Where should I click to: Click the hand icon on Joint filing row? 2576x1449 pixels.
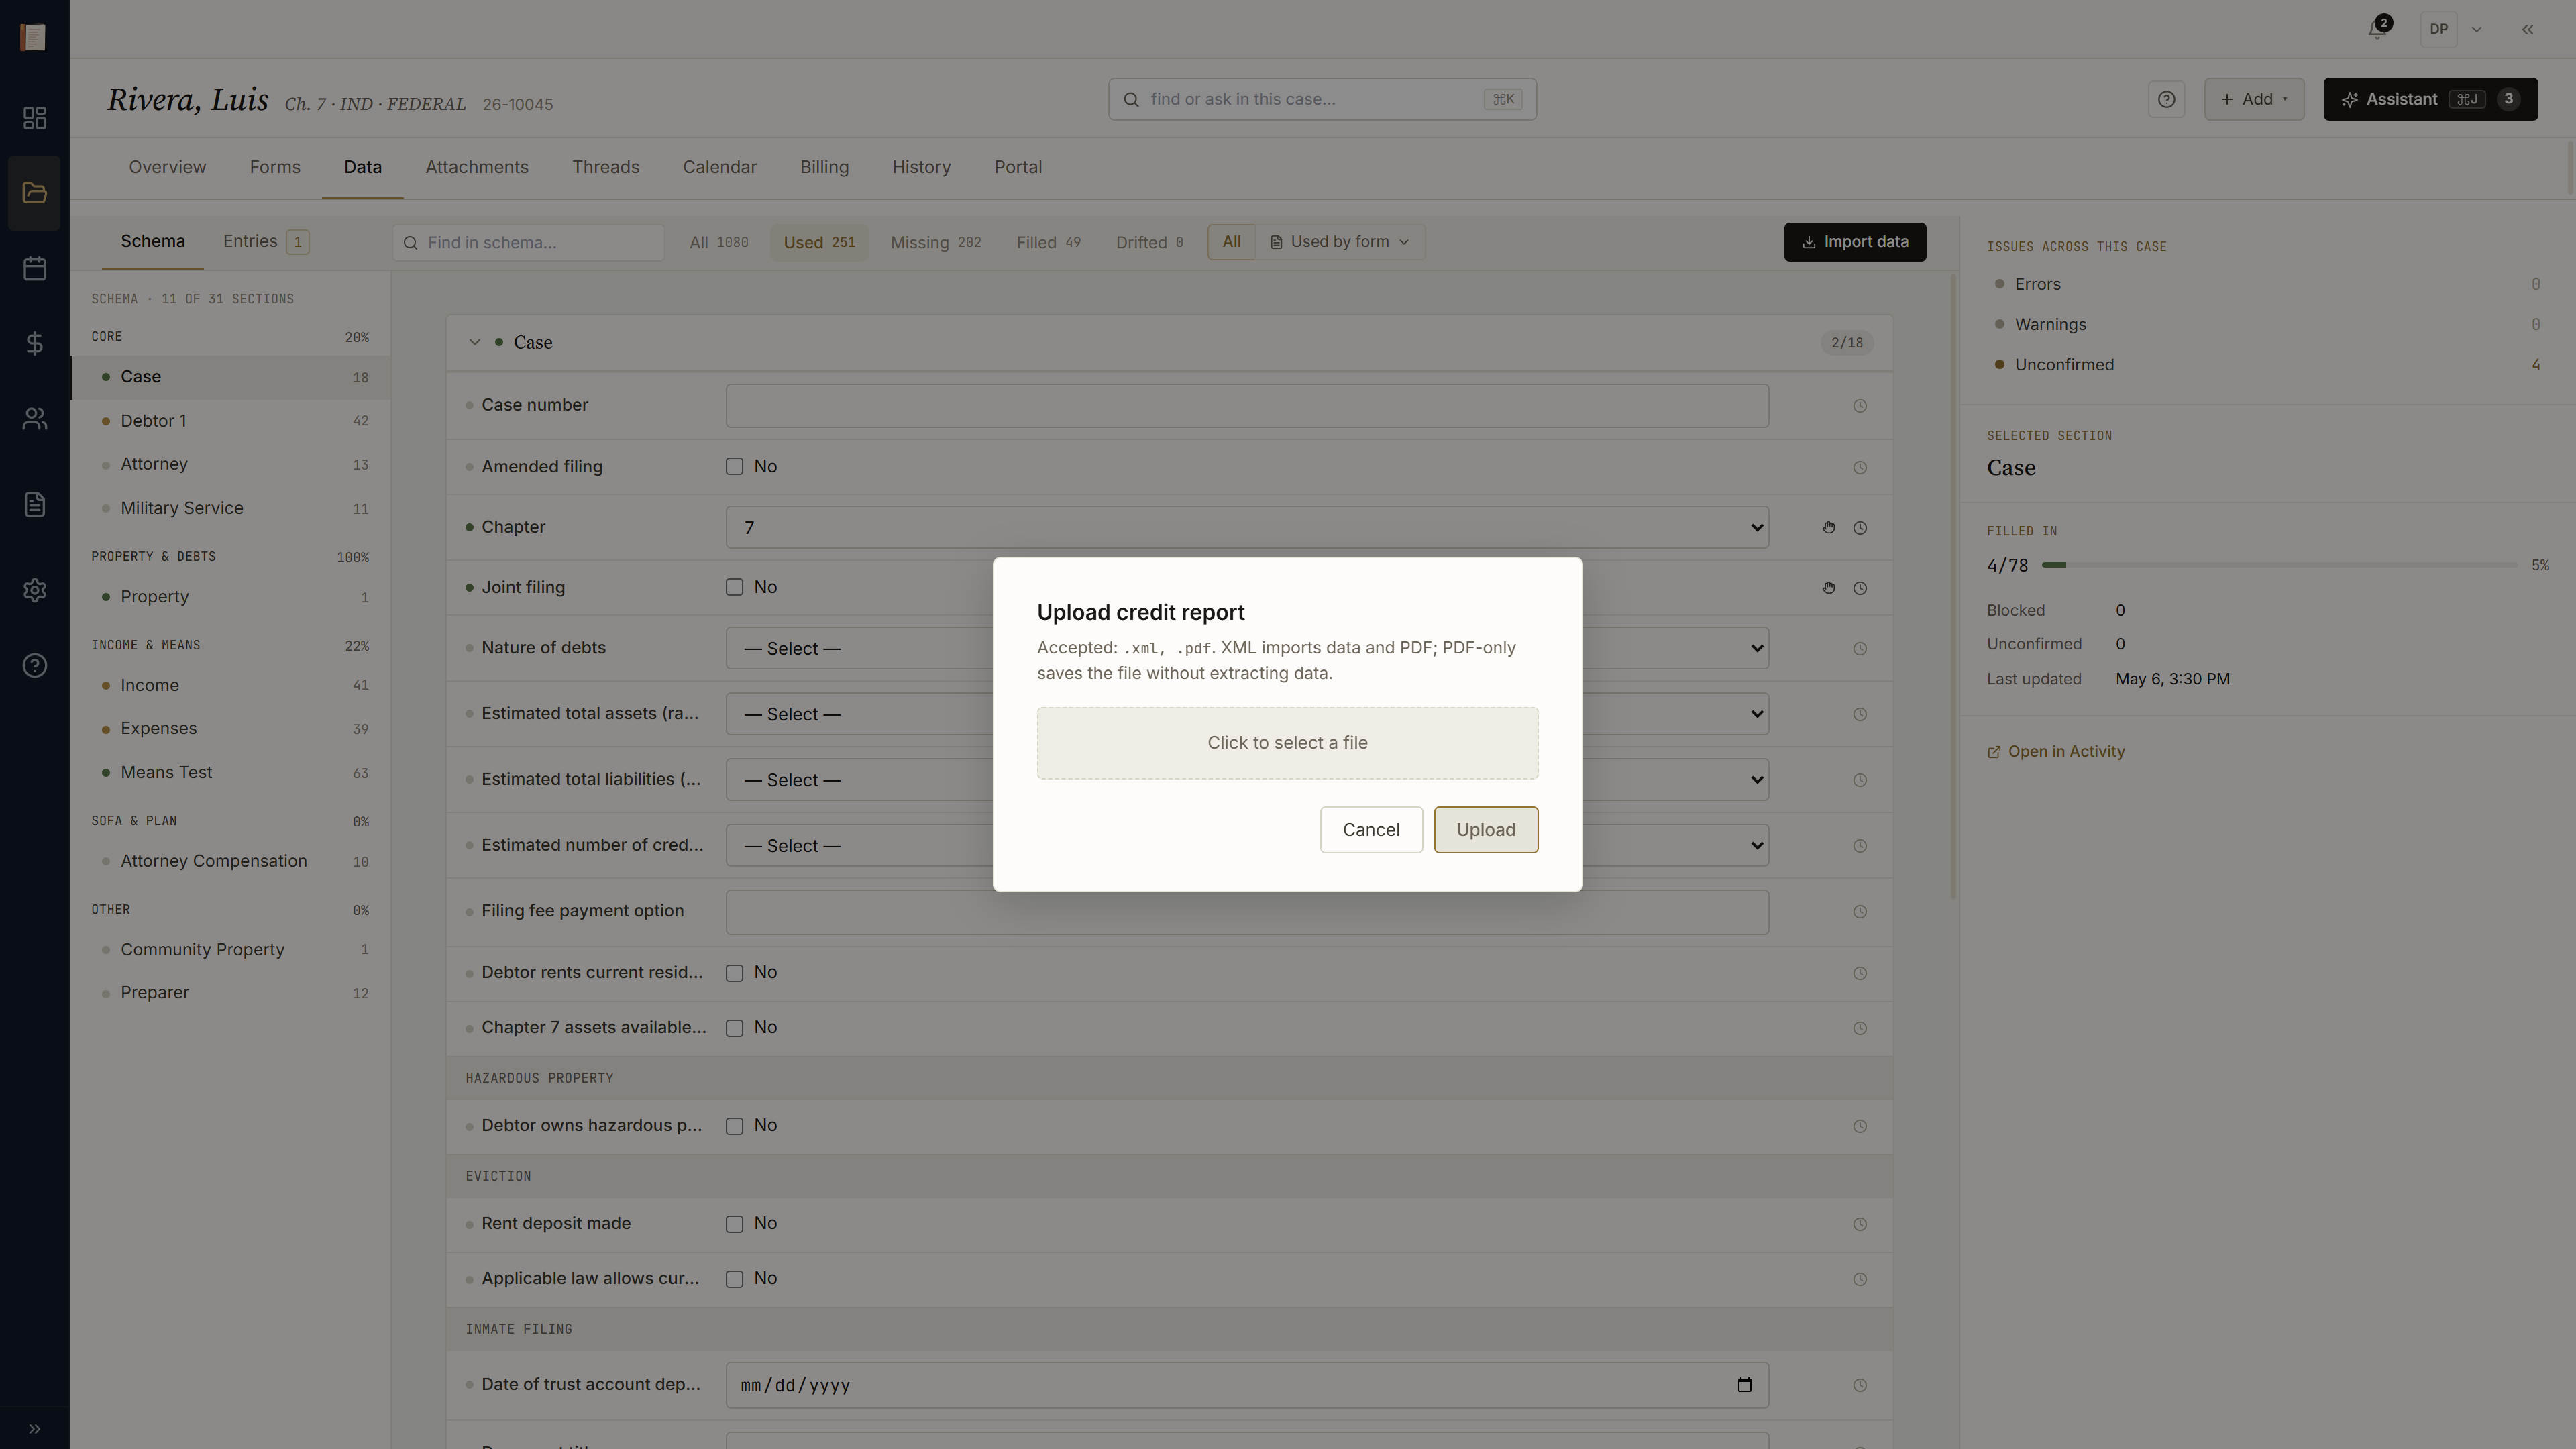1828,588
